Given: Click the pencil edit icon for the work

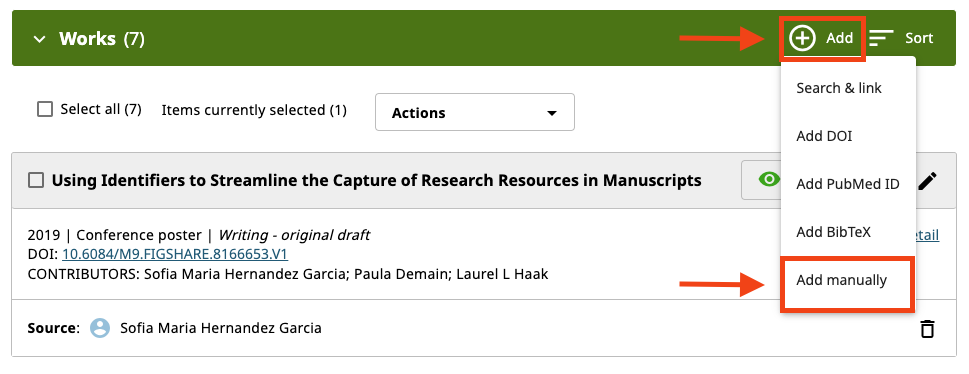Looking at the screenshot, I should coord(927,181).
